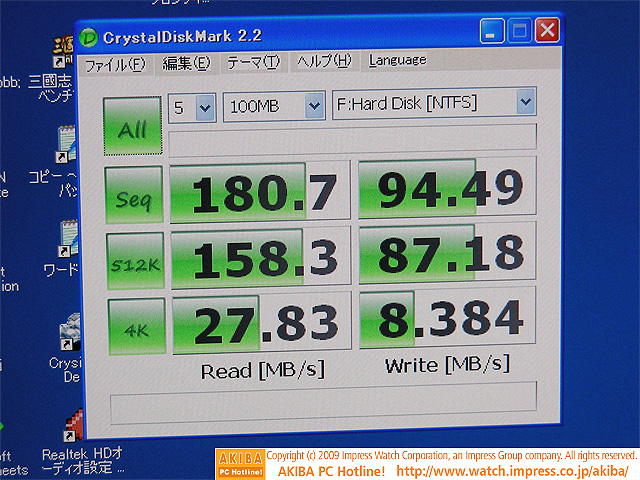Open the test count dropdown showing 5

point(193,105)
